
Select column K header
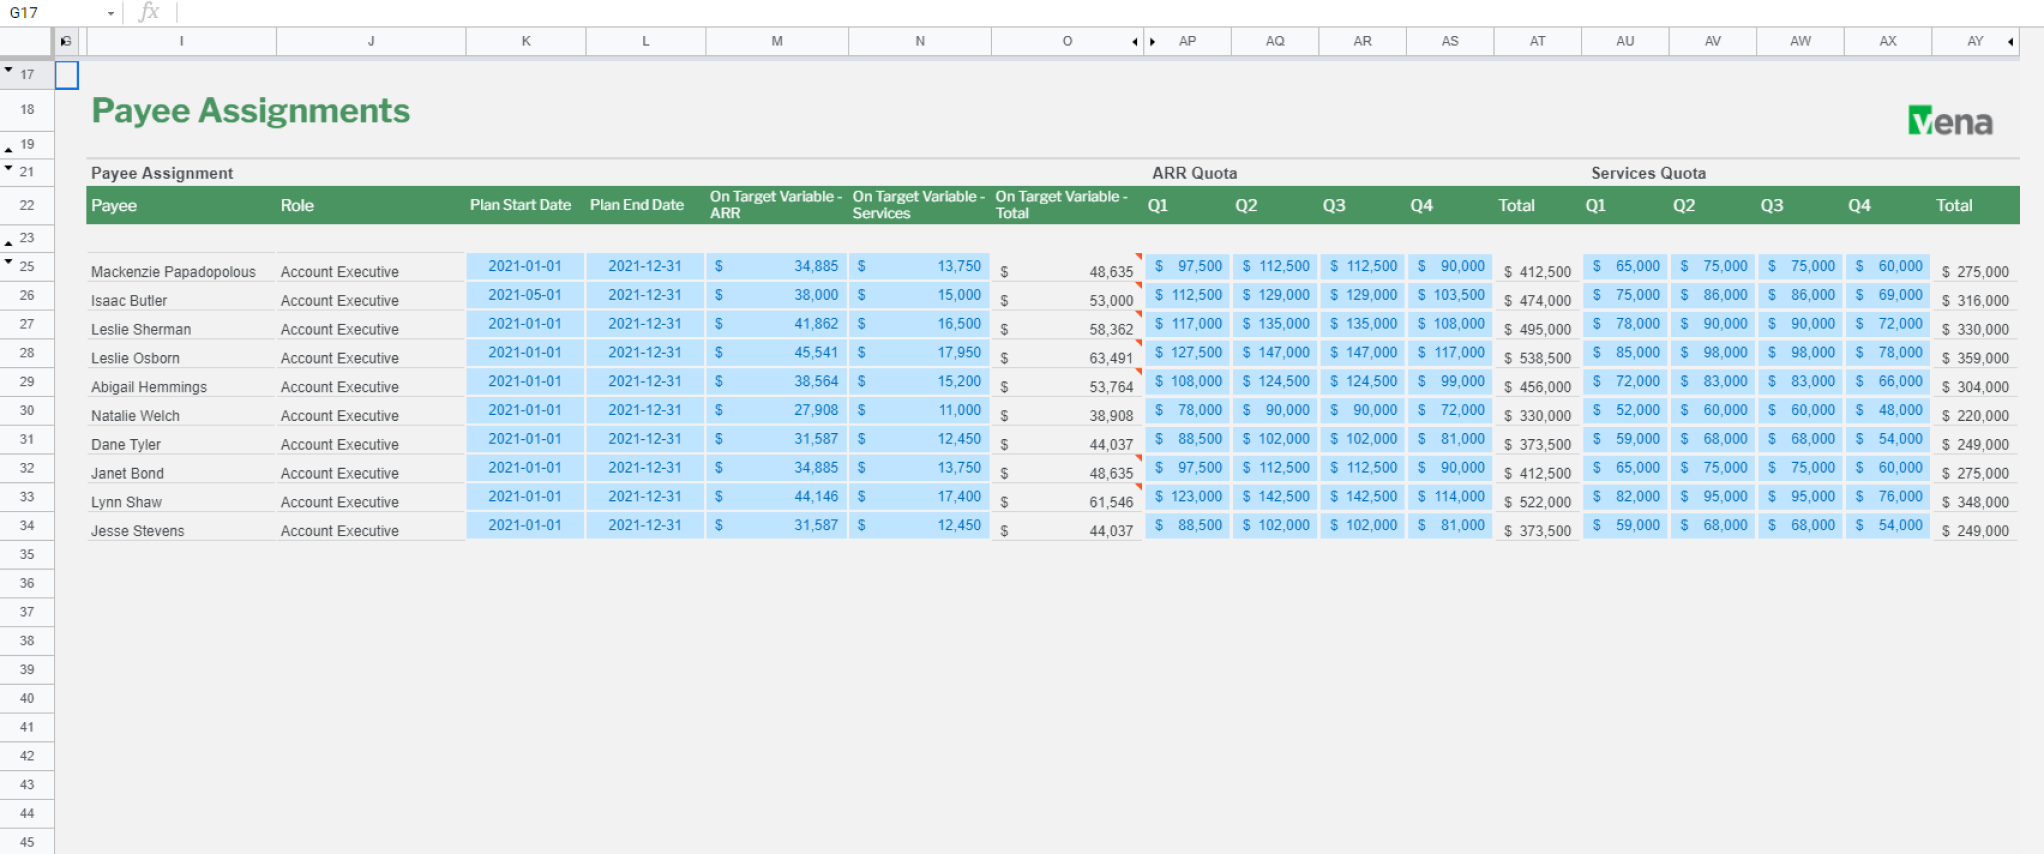[526, 41]
